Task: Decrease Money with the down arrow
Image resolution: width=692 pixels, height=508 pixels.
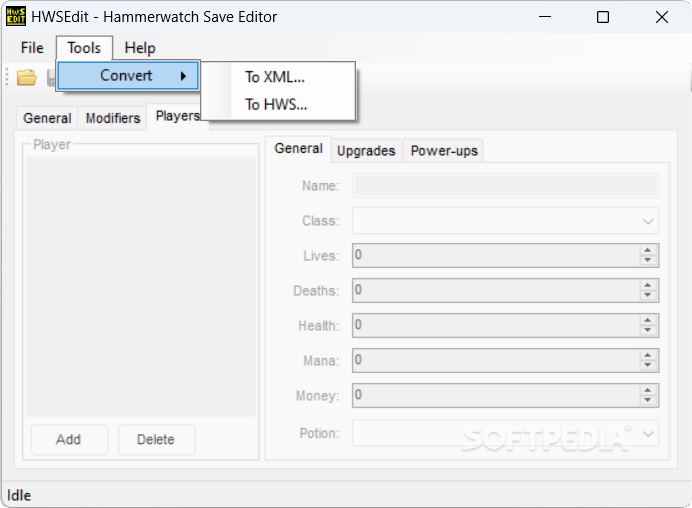Action: coord(647,400)
